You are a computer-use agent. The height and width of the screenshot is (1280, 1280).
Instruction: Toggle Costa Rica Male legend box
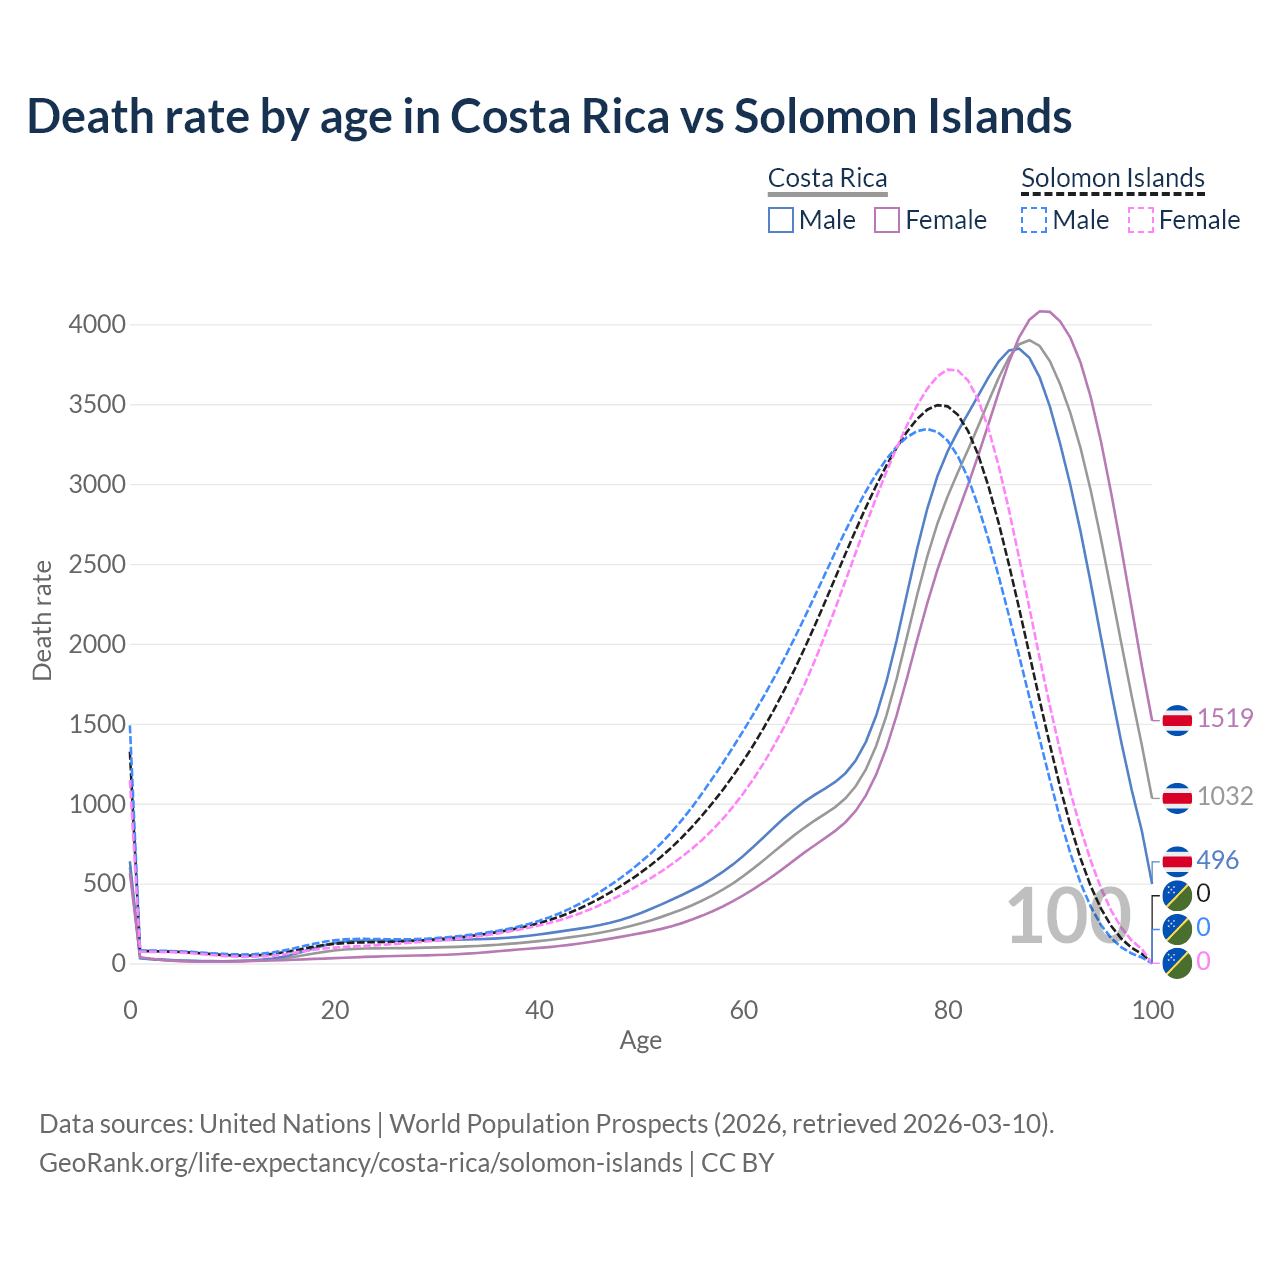[781, 220]
